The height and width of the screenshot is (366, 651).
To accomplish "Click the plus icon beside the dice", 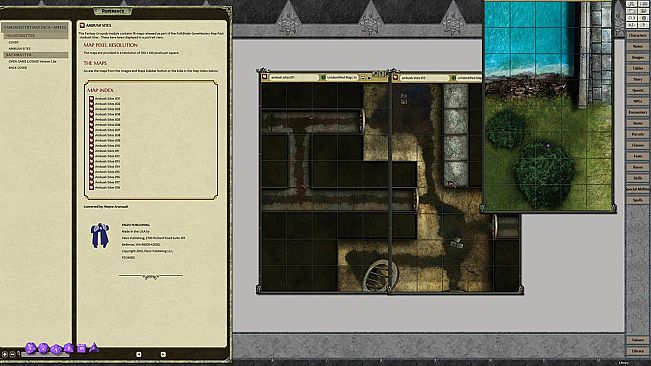I will pyautogui.click(x=5, y=354).
